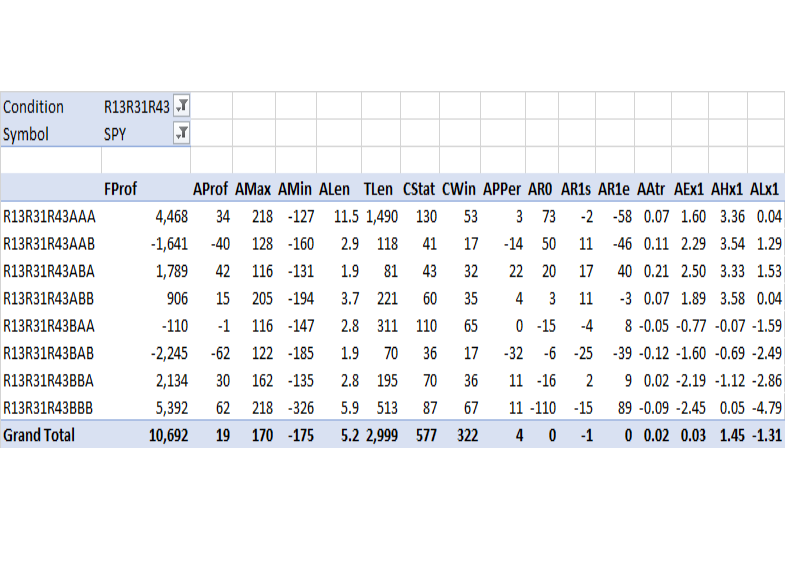Select the Condition label cell
This screenshot has width=785, height=564.
pyautogui.click(x=34, y=107)
